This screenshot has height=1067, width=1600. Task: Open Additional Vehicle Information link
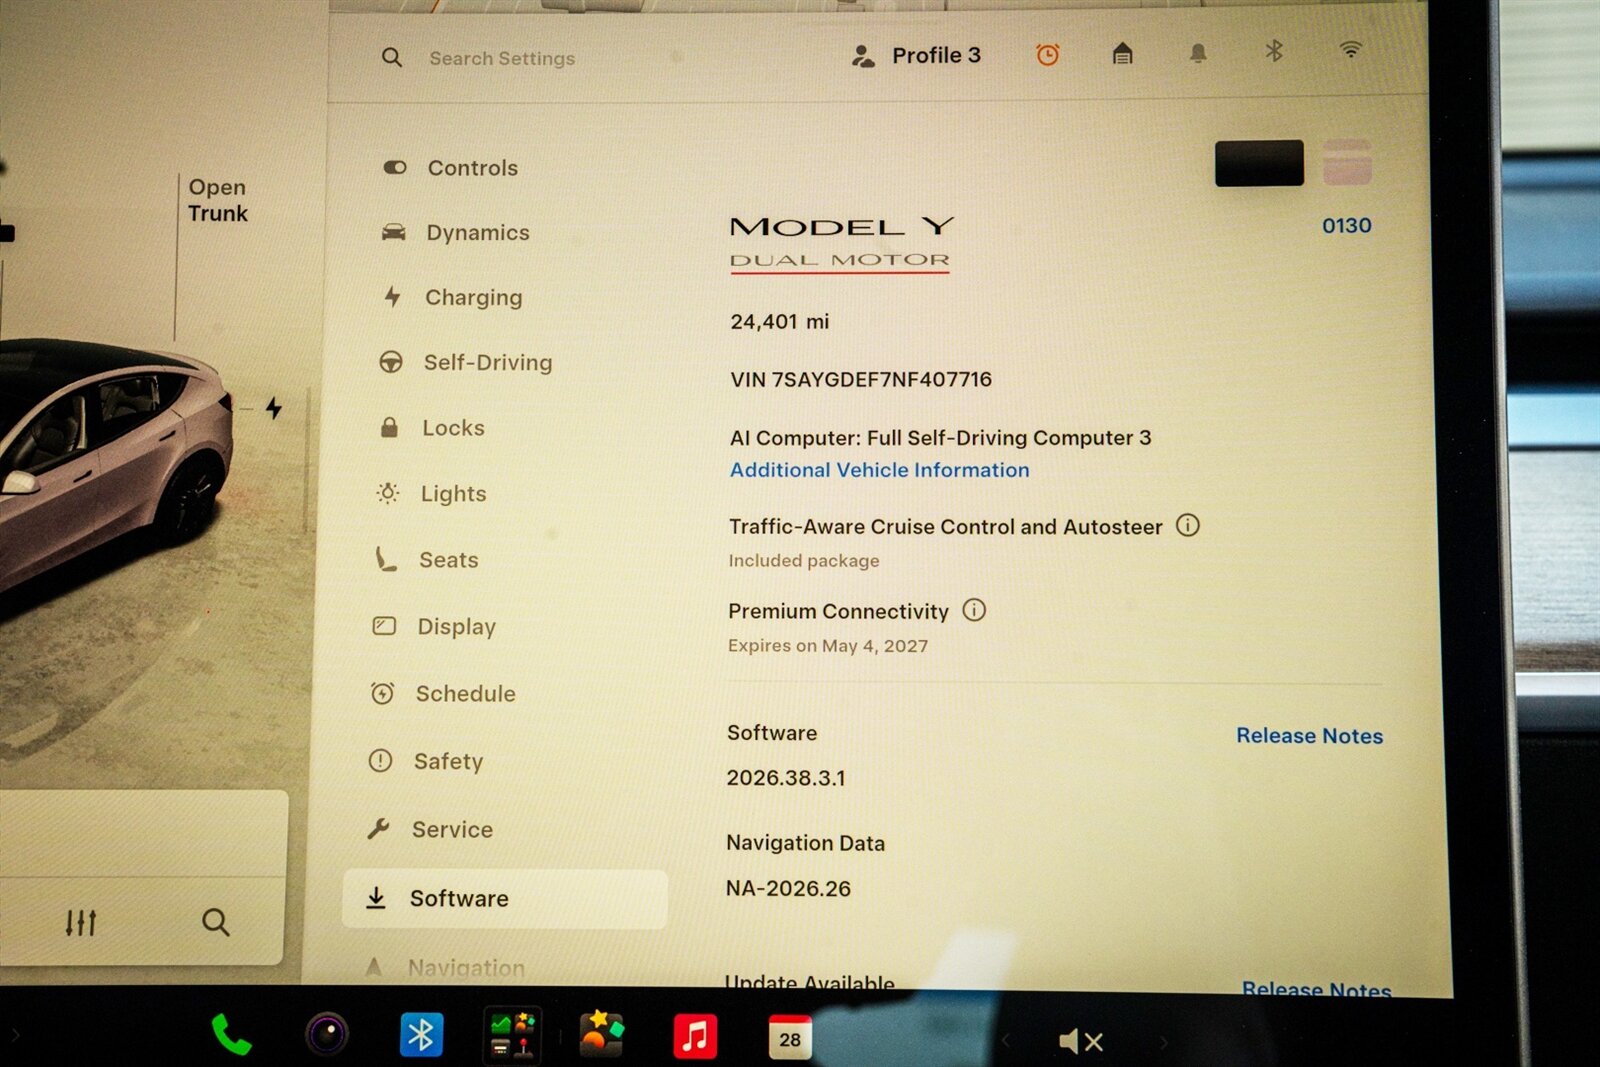[879, 470]
